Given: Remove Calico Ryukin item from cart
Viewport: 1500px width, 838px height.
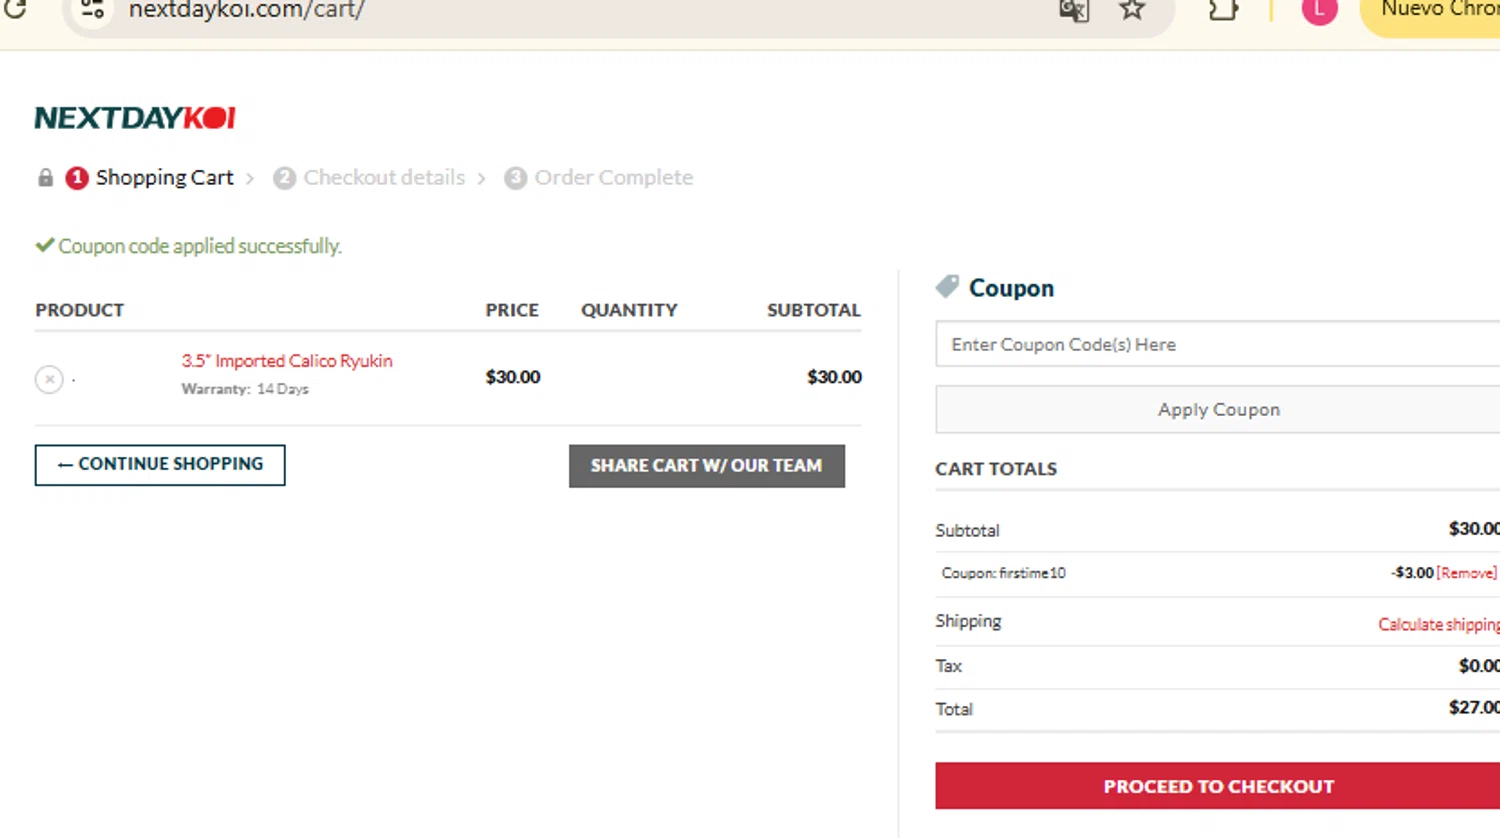Looking at the screenshot, I should (x=49, y=379).
